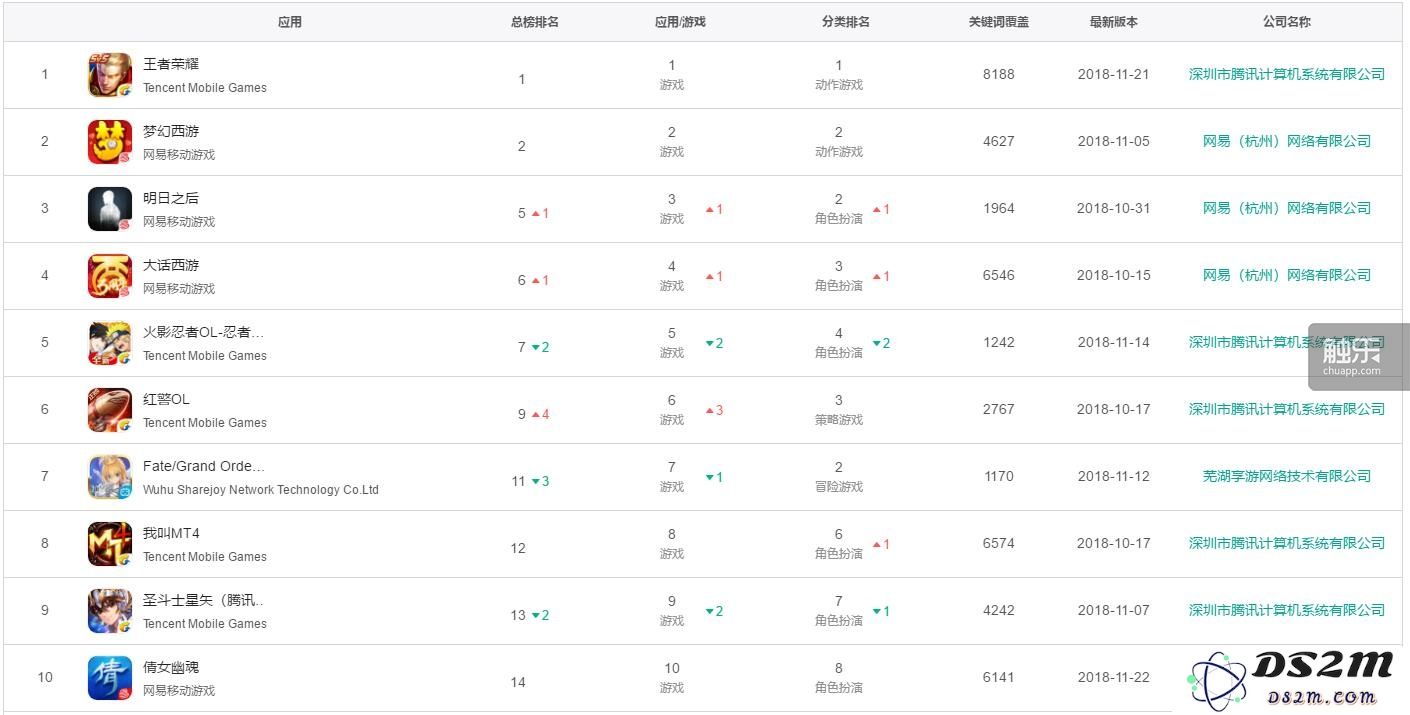Click keyword coverage value 2767
The width and height of the screenshot is (1410, 715).
pos(998,409)
